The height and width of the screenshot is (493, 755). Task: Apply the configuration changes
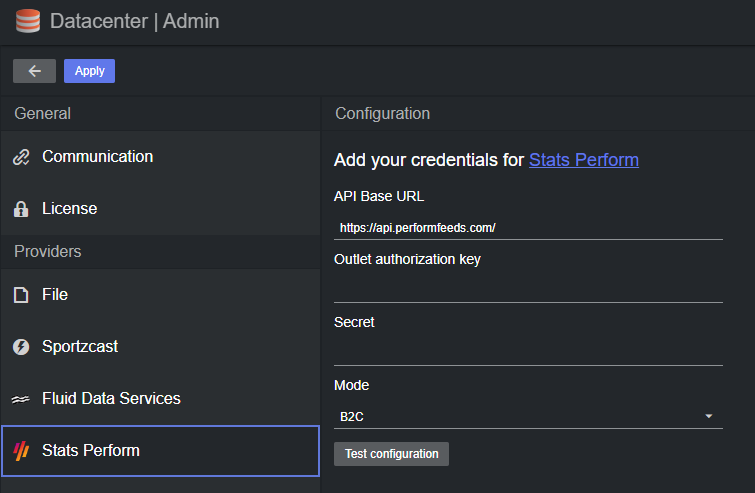90,71
